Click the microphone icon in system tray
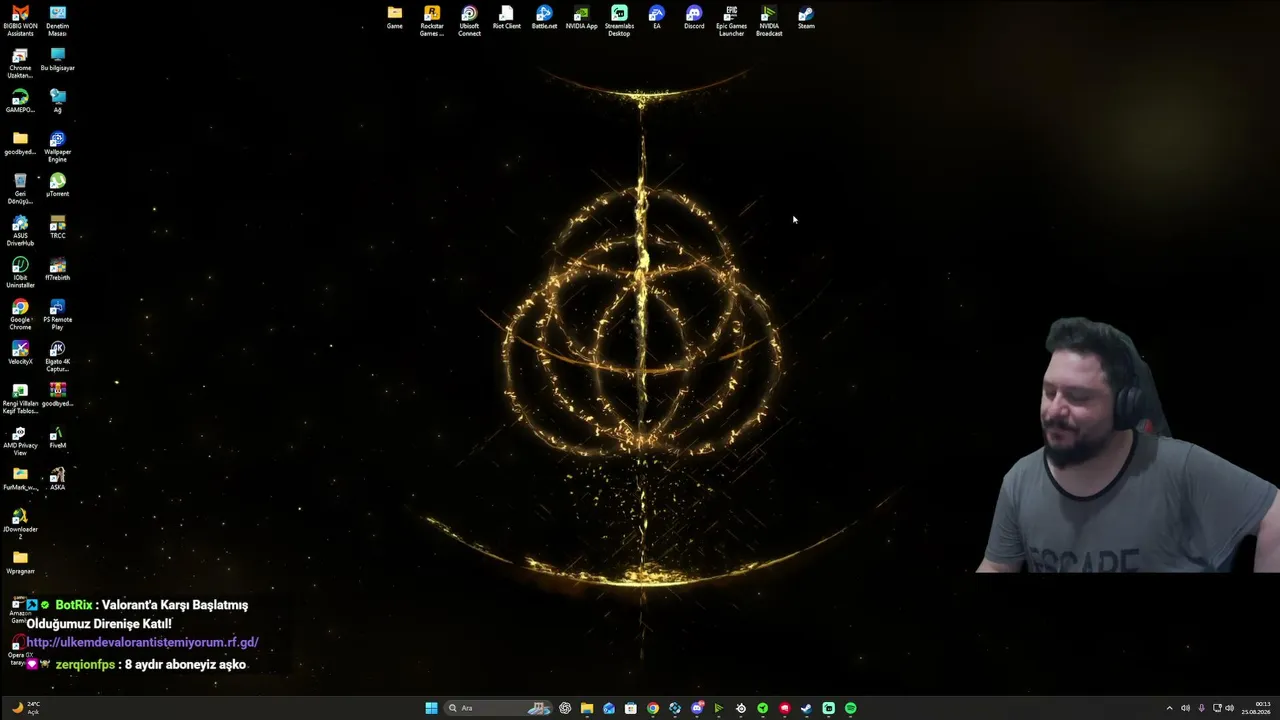Image resolution: width=1280 pixels, height=720 pixels. (1201, 708)
